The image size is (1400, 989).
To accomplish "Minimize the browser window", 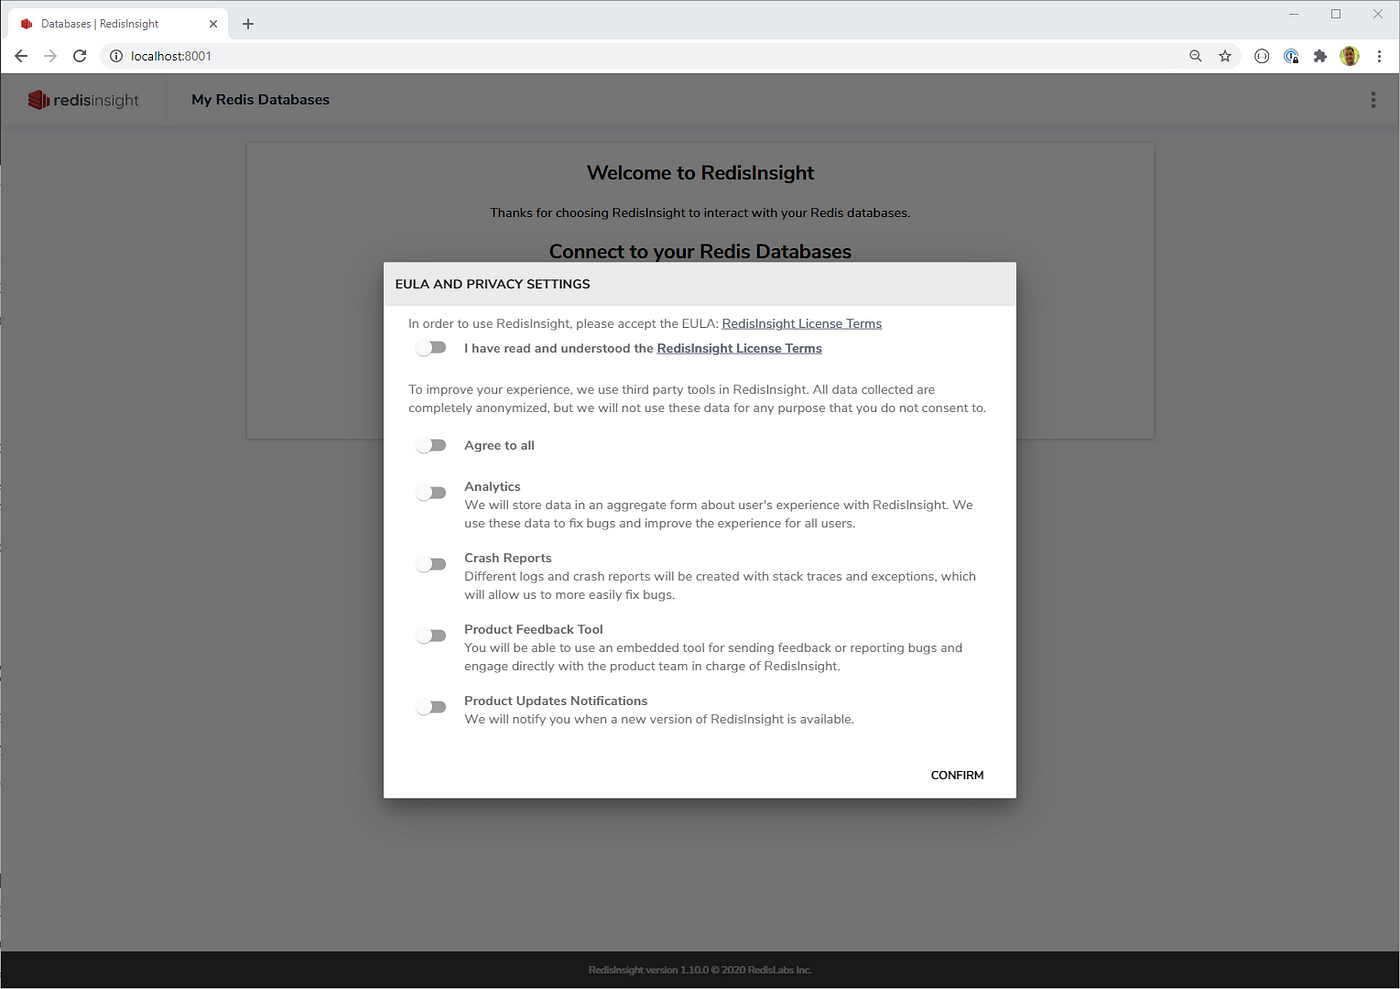I will 1294,14.
